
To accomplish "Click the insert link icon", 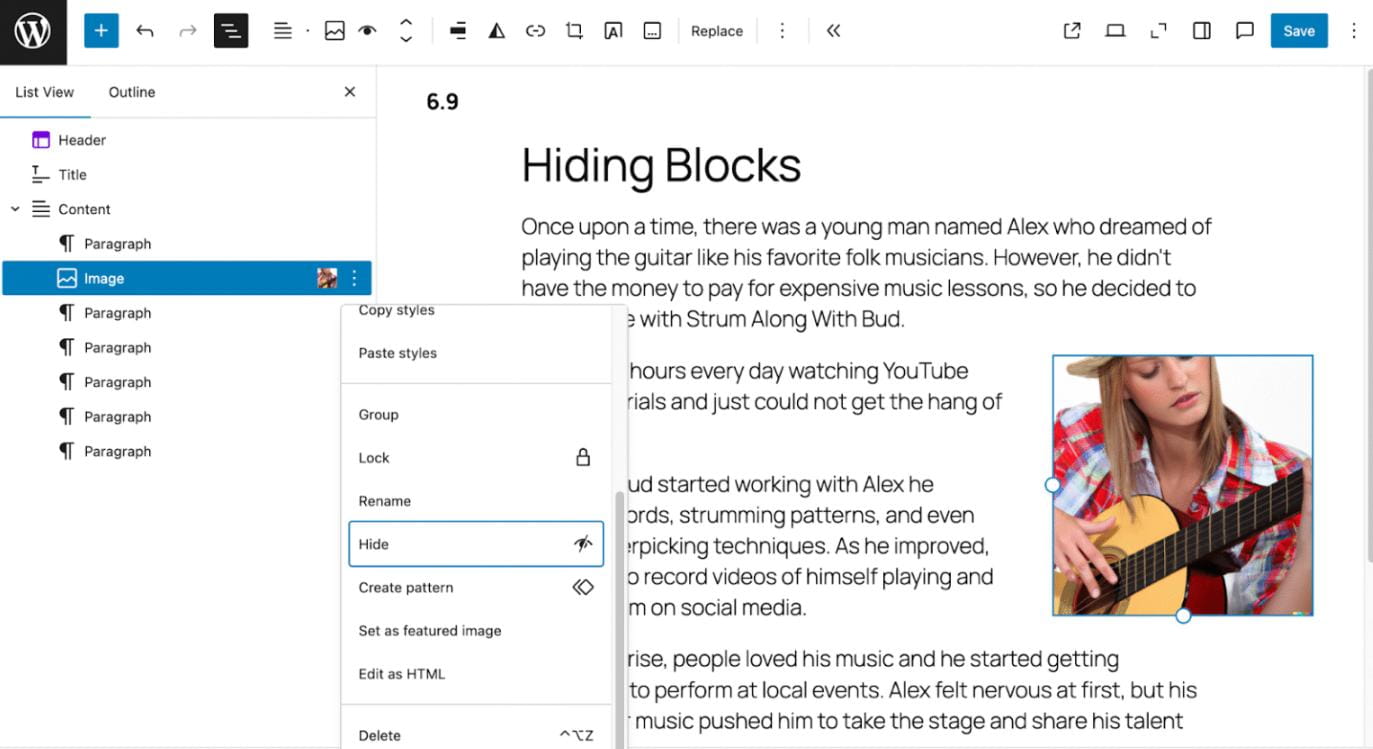I will (535, 31).
